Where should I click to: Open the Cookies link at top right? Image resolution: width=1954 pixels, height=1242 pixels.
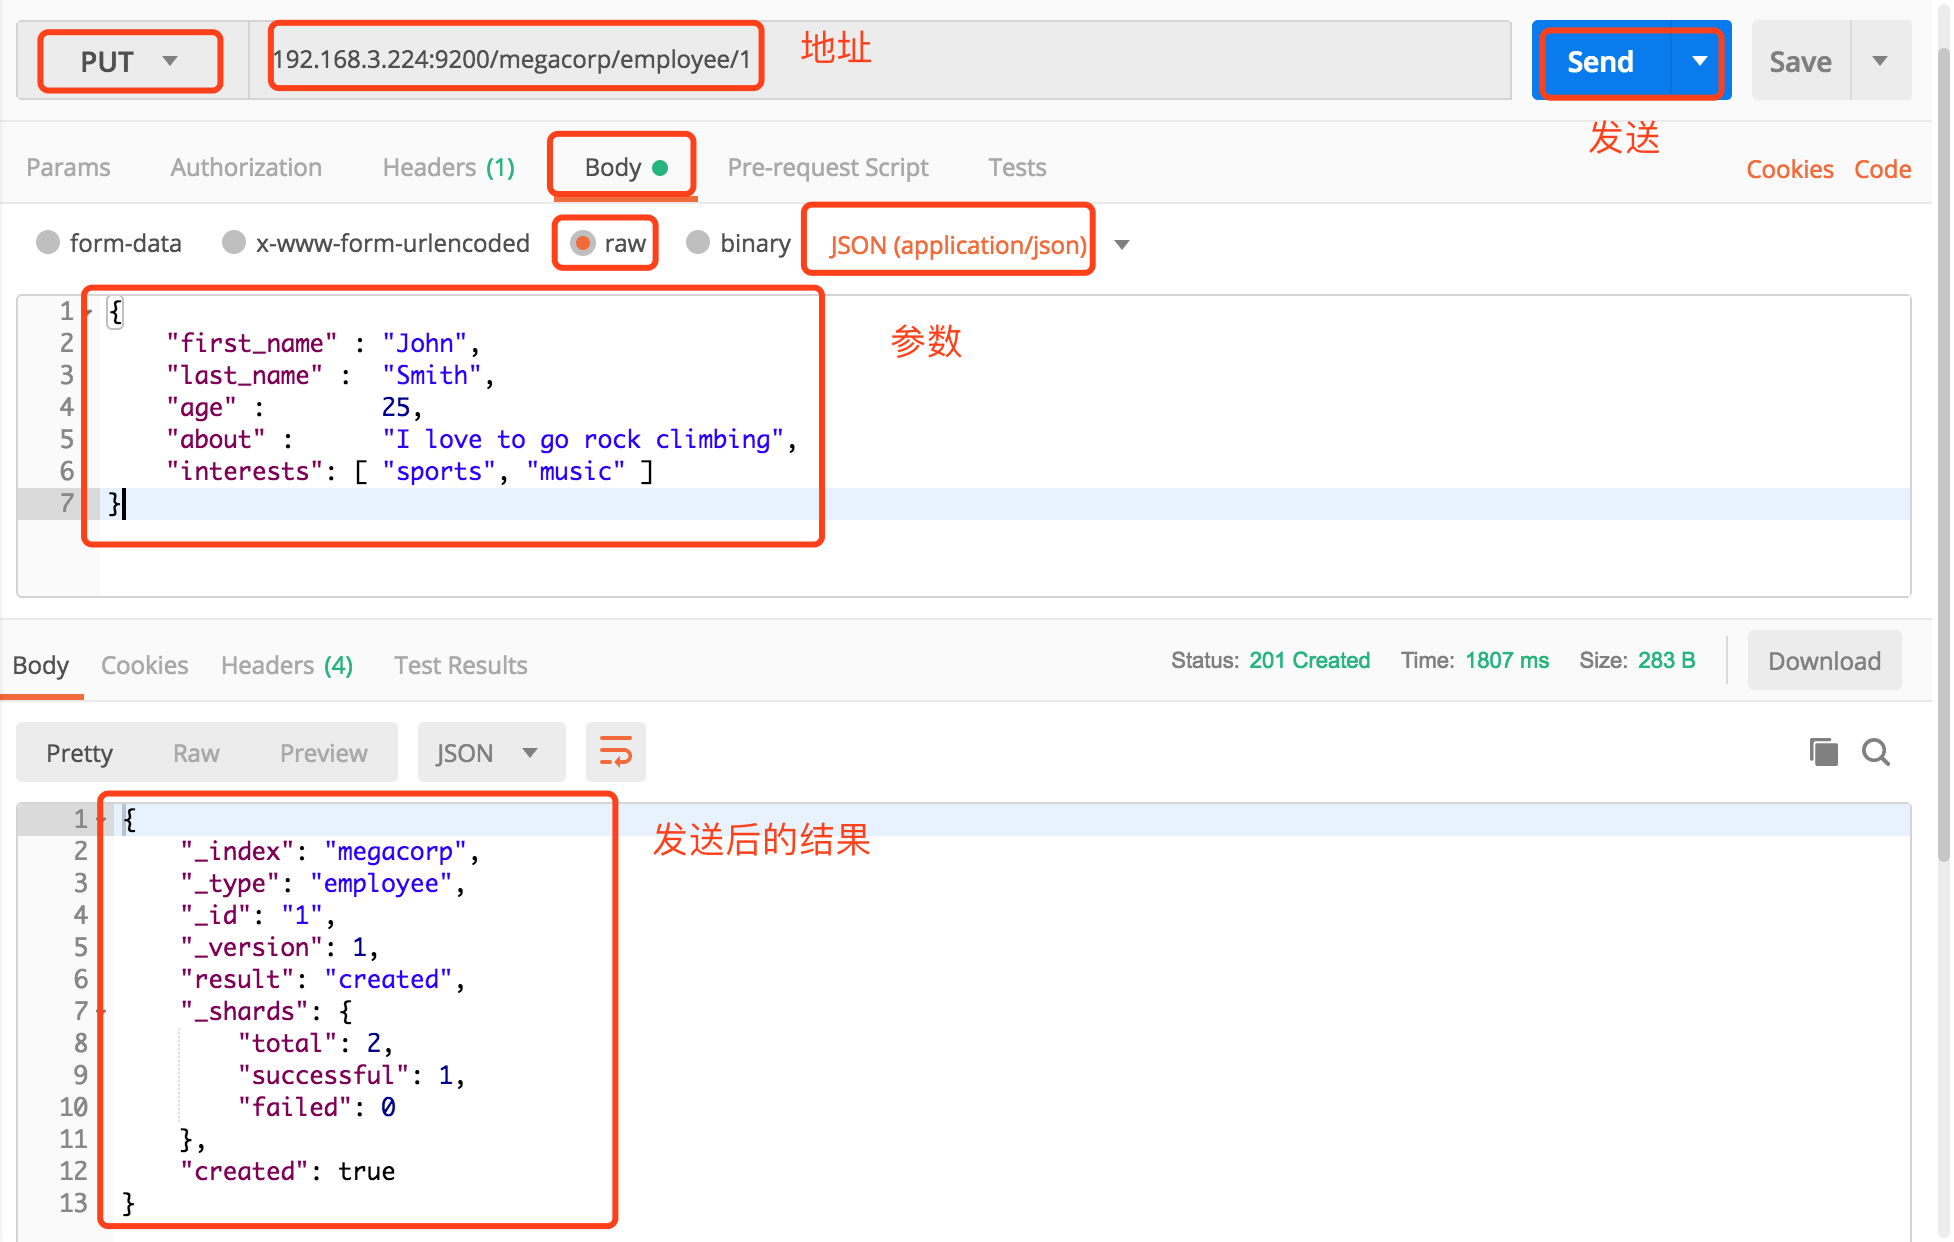(1789, 169)
